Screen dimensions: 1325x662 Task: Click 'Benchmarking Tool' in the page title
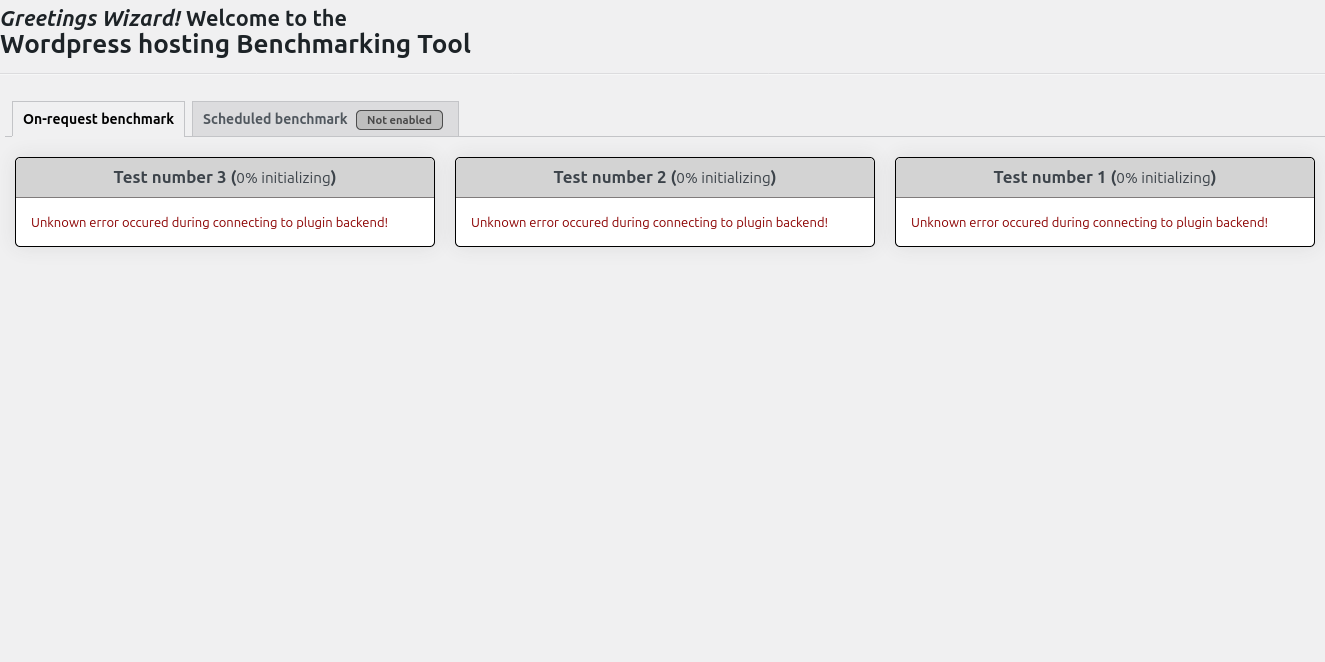pos(353,44)
